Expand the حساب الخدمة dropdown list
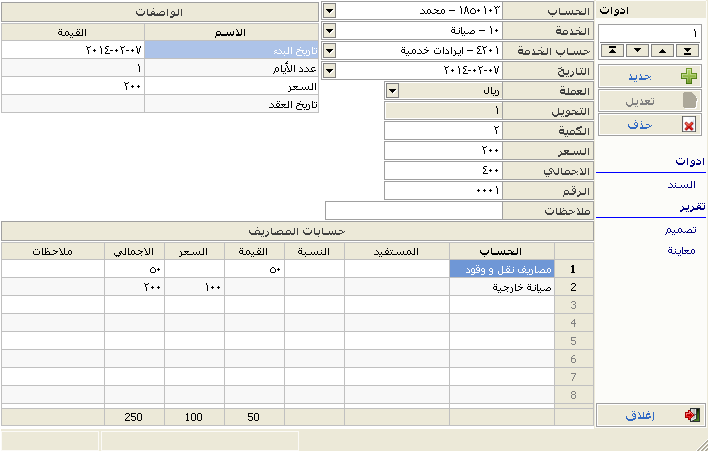This screenshot has height=451, width=708. coord(331,50)
